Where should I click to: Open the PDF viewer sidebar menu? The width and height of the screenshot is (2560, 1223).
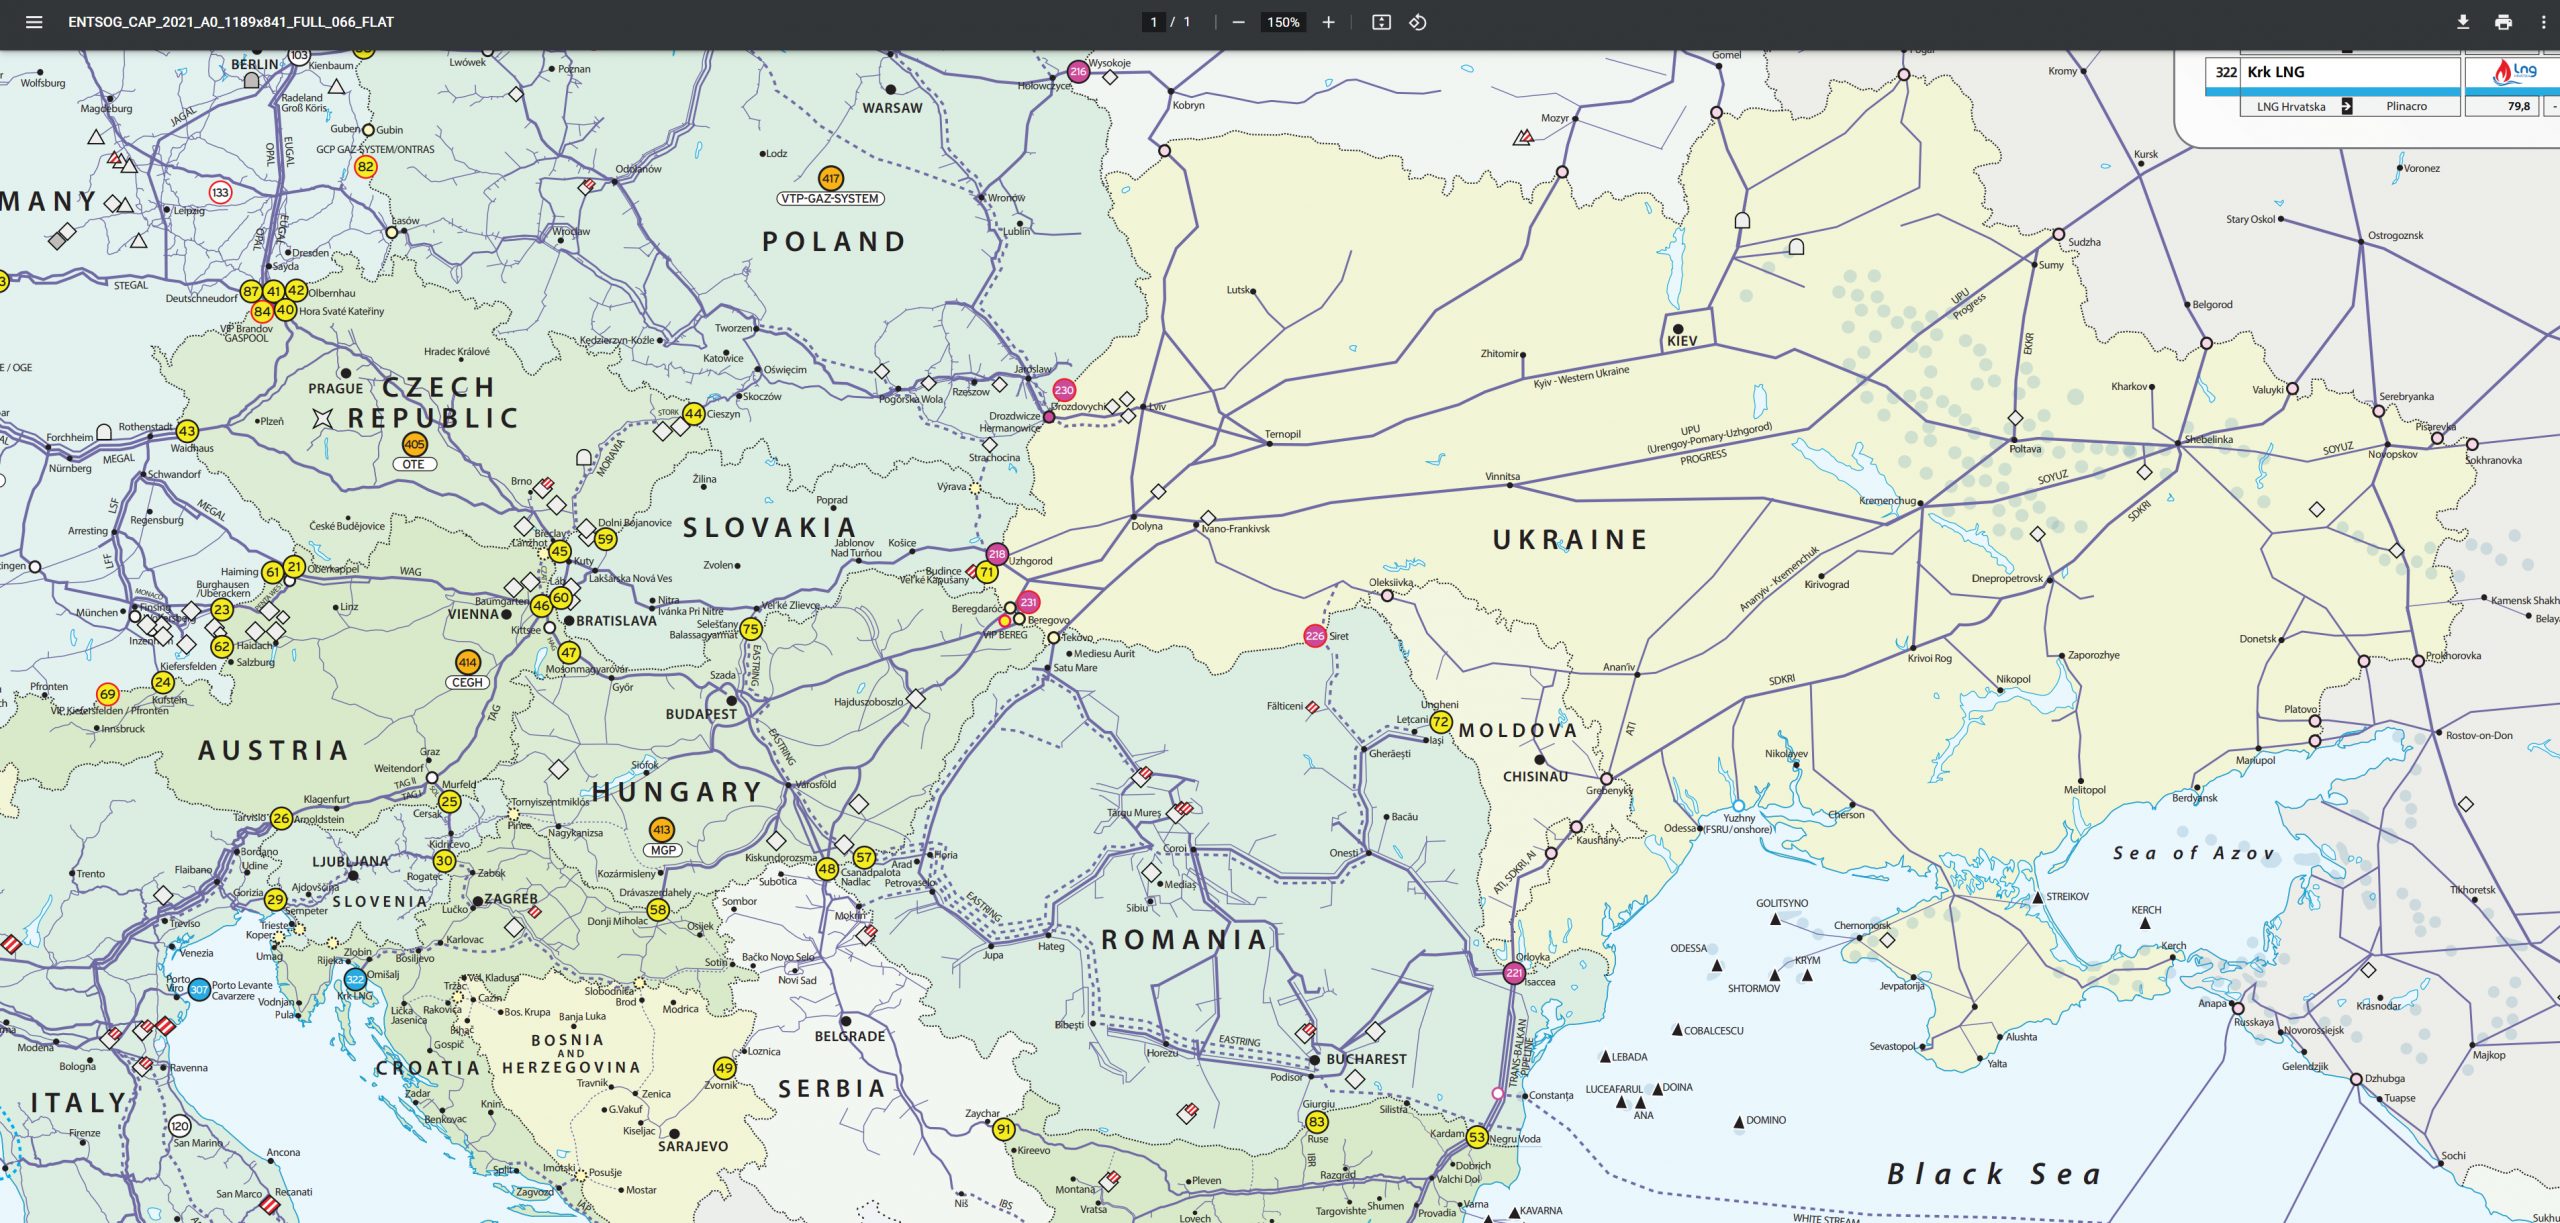click(x=34, y=22)
